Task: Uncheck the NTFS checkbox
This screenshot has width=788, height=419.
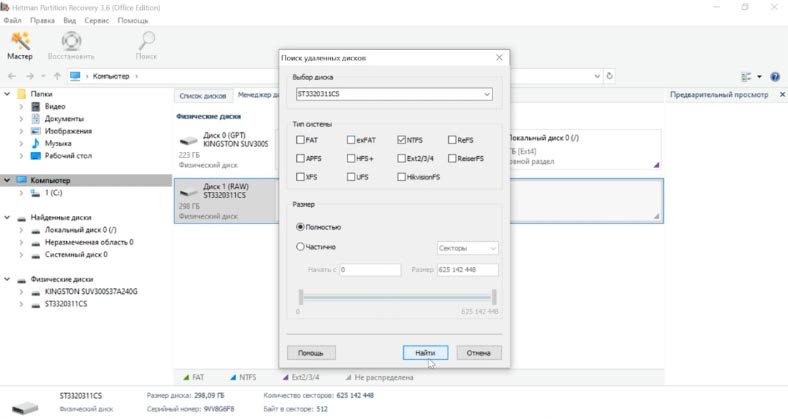Action: 401,140
